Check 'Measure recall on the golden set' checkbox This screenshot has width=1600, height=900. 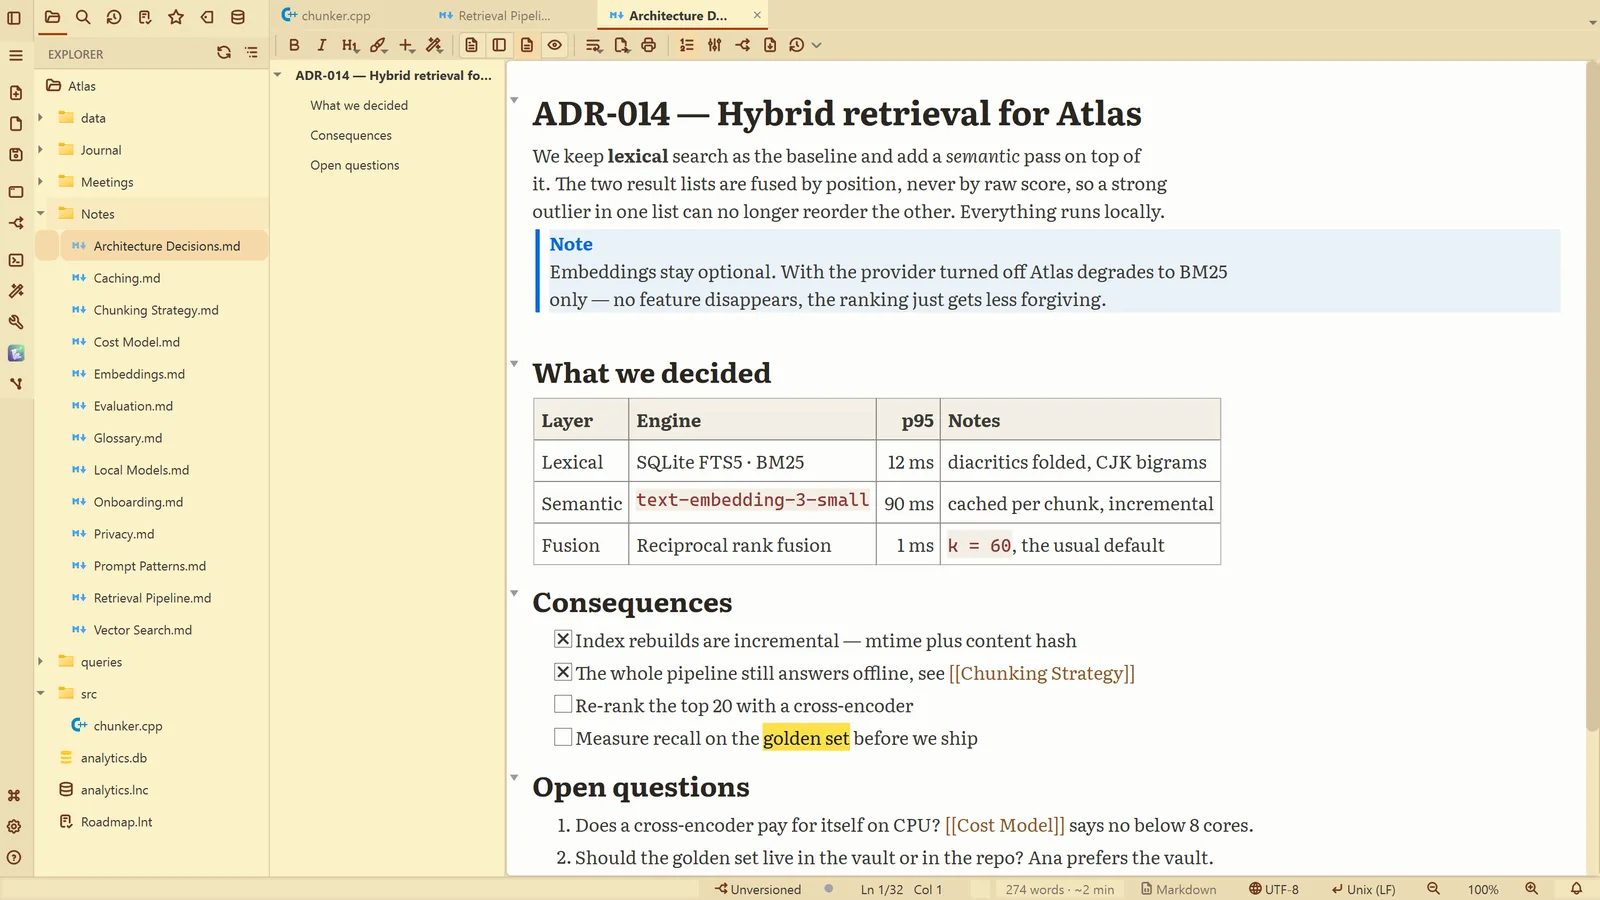[563, 737]
